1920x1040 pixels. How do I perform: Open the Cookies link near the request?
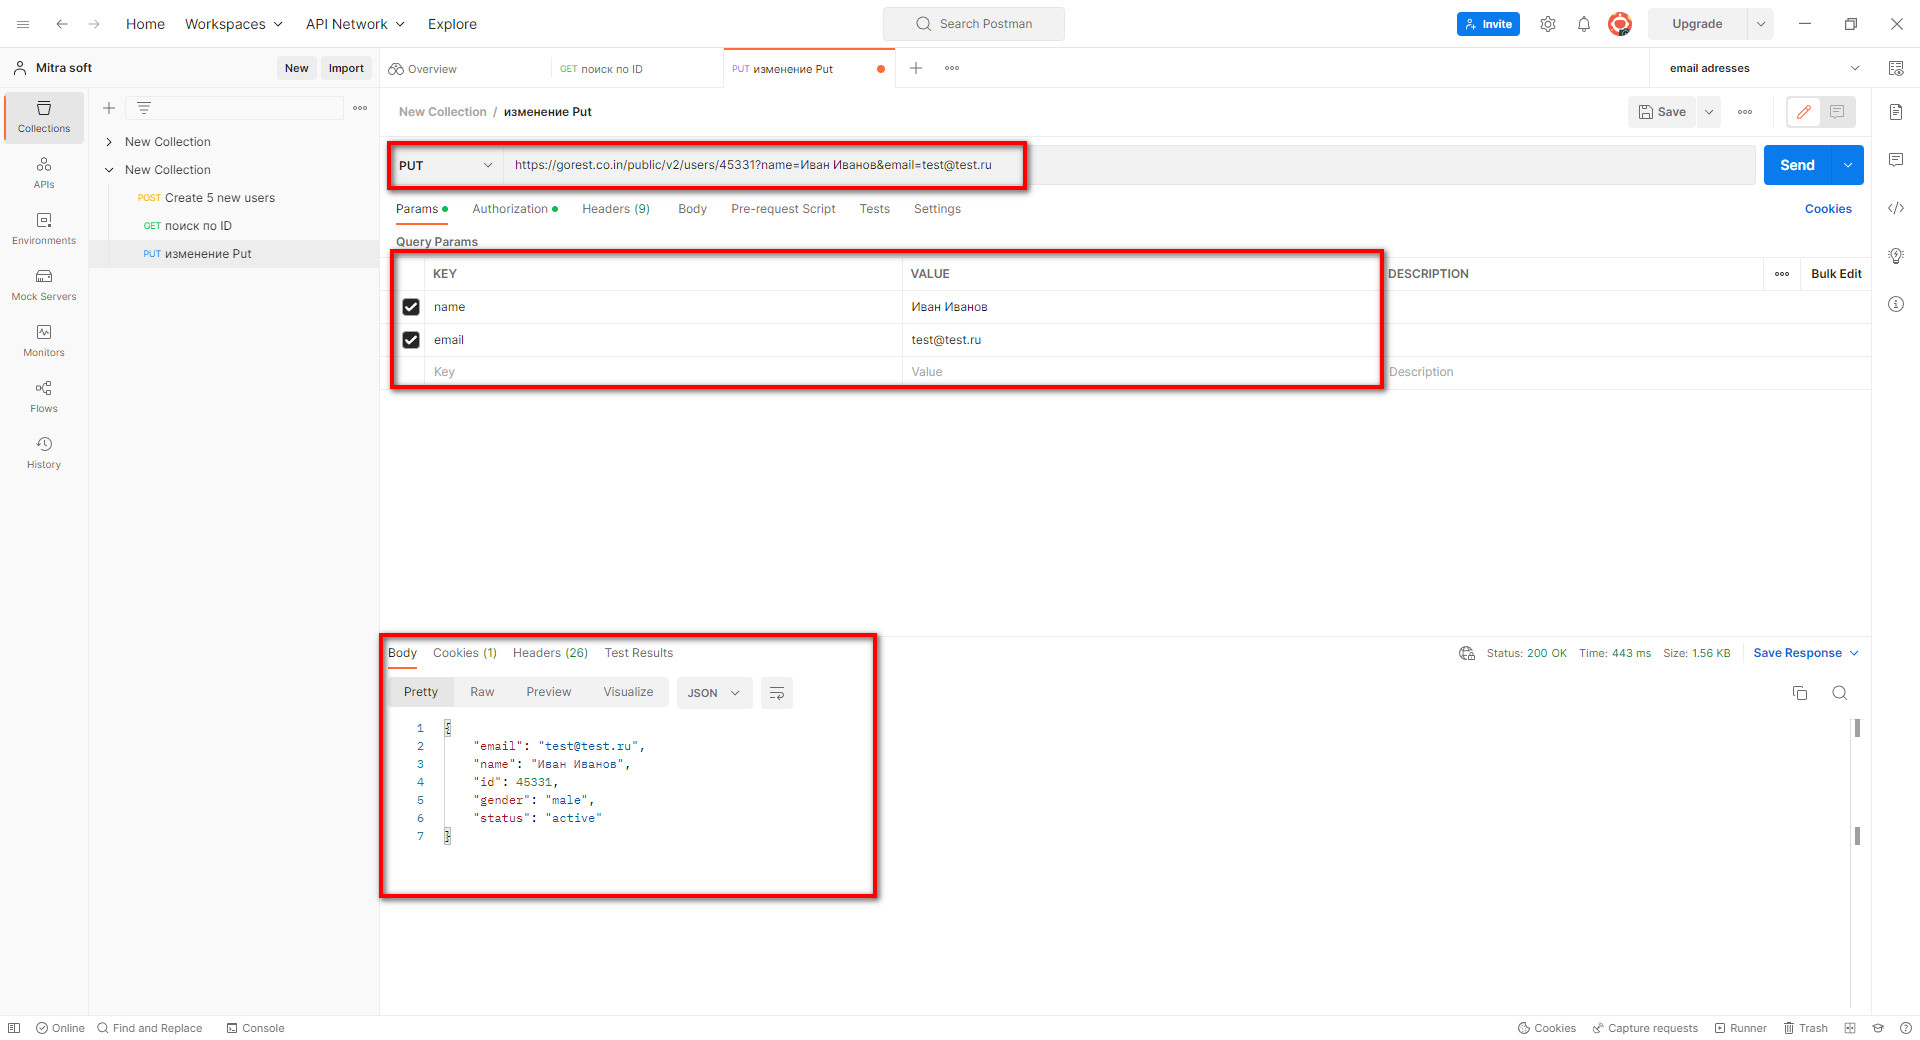pos(1828,209)
